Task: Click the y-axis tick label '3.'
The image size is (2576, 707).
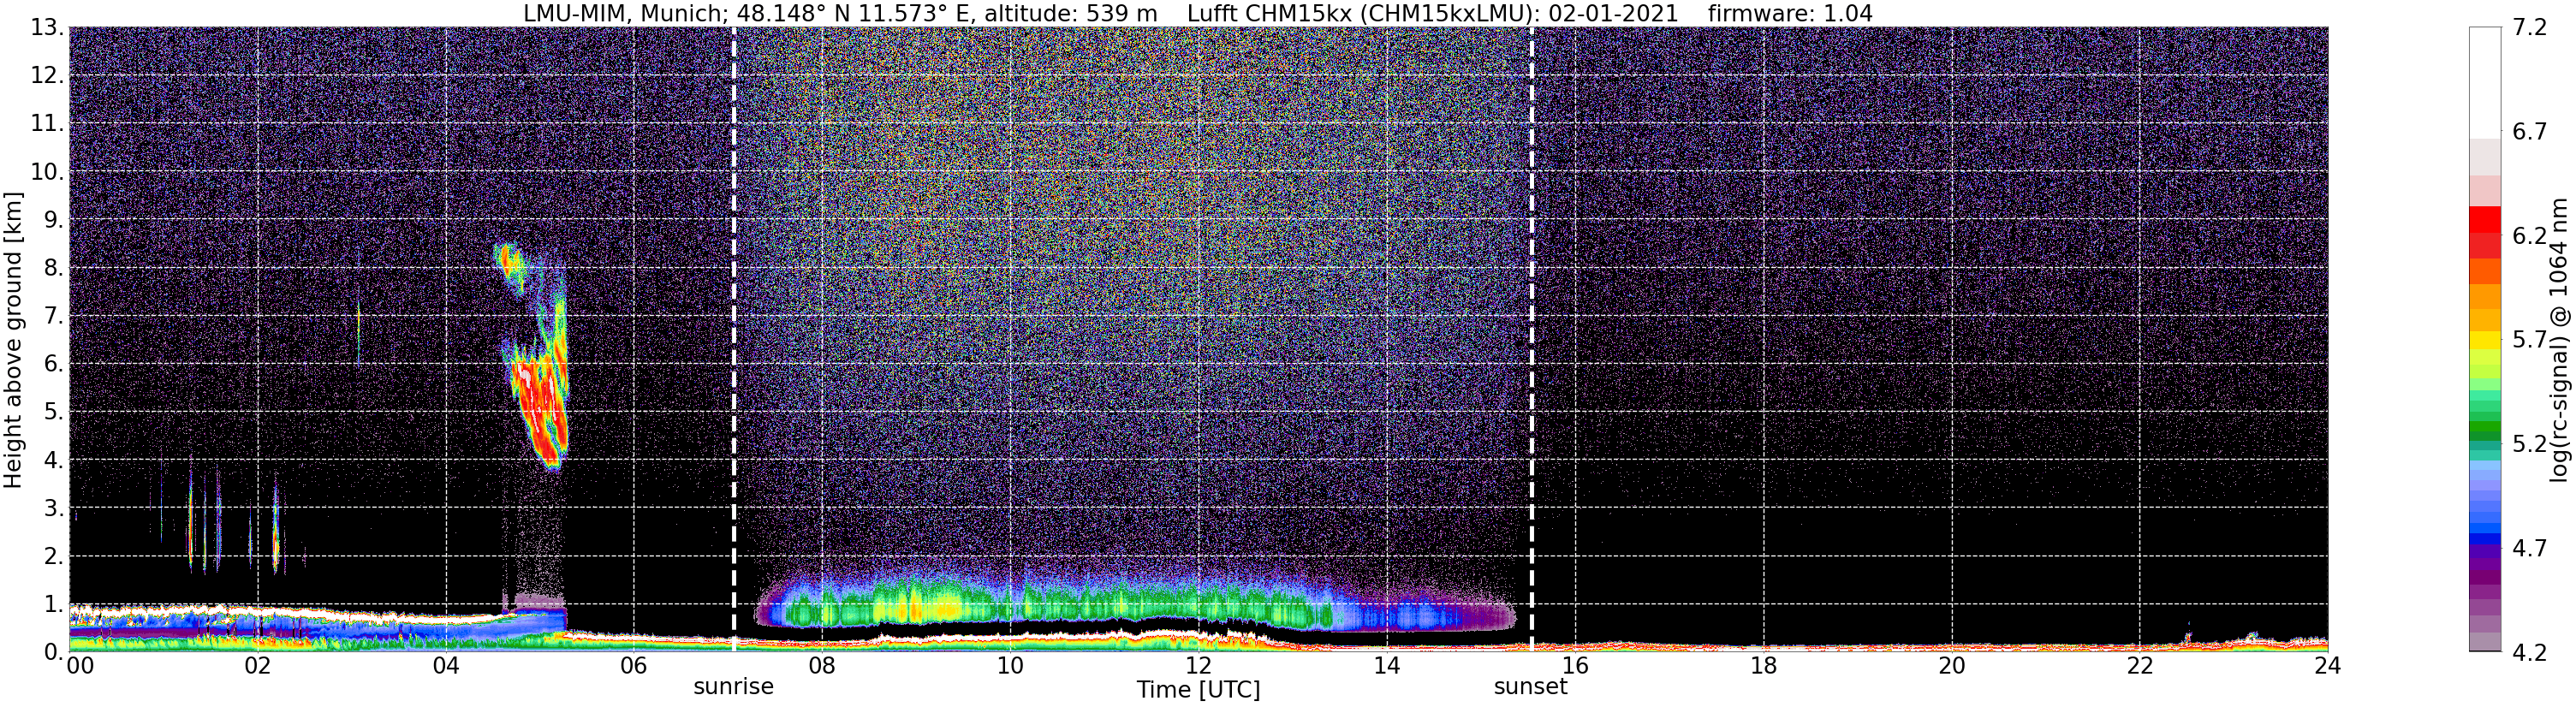Action: pos(53,507)
